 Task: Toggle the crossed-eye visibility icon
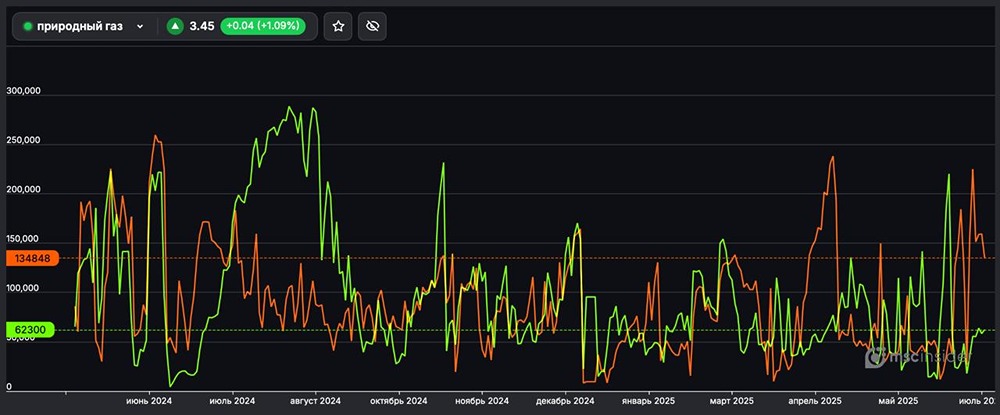click(372, 27)
